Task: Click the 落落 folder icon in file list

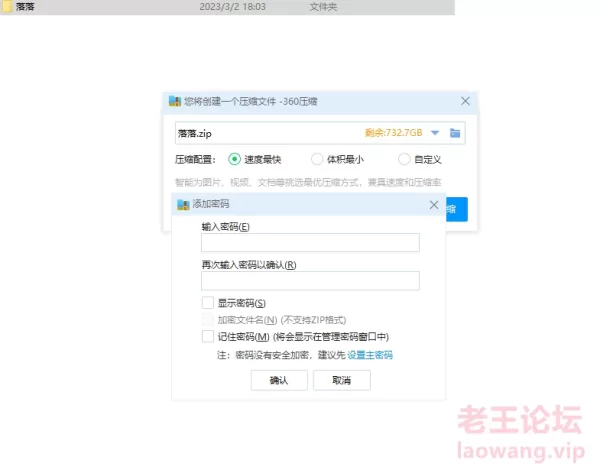Action: [x=8, y=7]
